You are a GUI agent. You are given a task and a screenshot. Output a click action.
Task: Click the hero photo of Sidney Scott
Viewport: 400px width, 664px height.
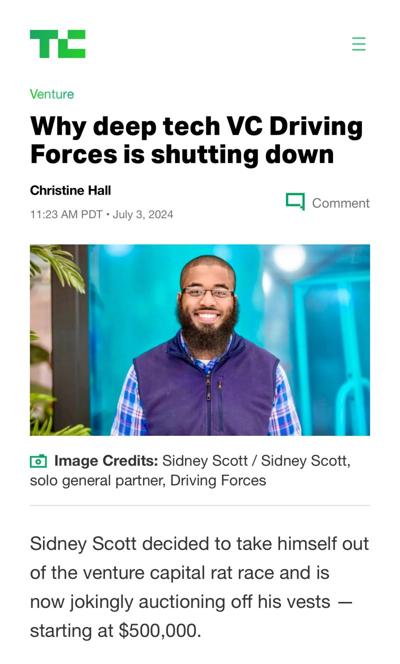pyautogui.click(x=200, y=340)
